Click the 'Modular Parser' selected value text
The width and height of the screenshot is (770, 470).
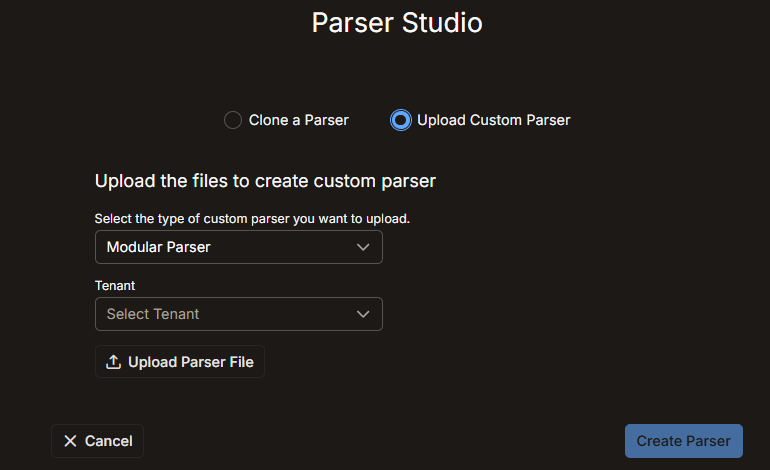159,247
